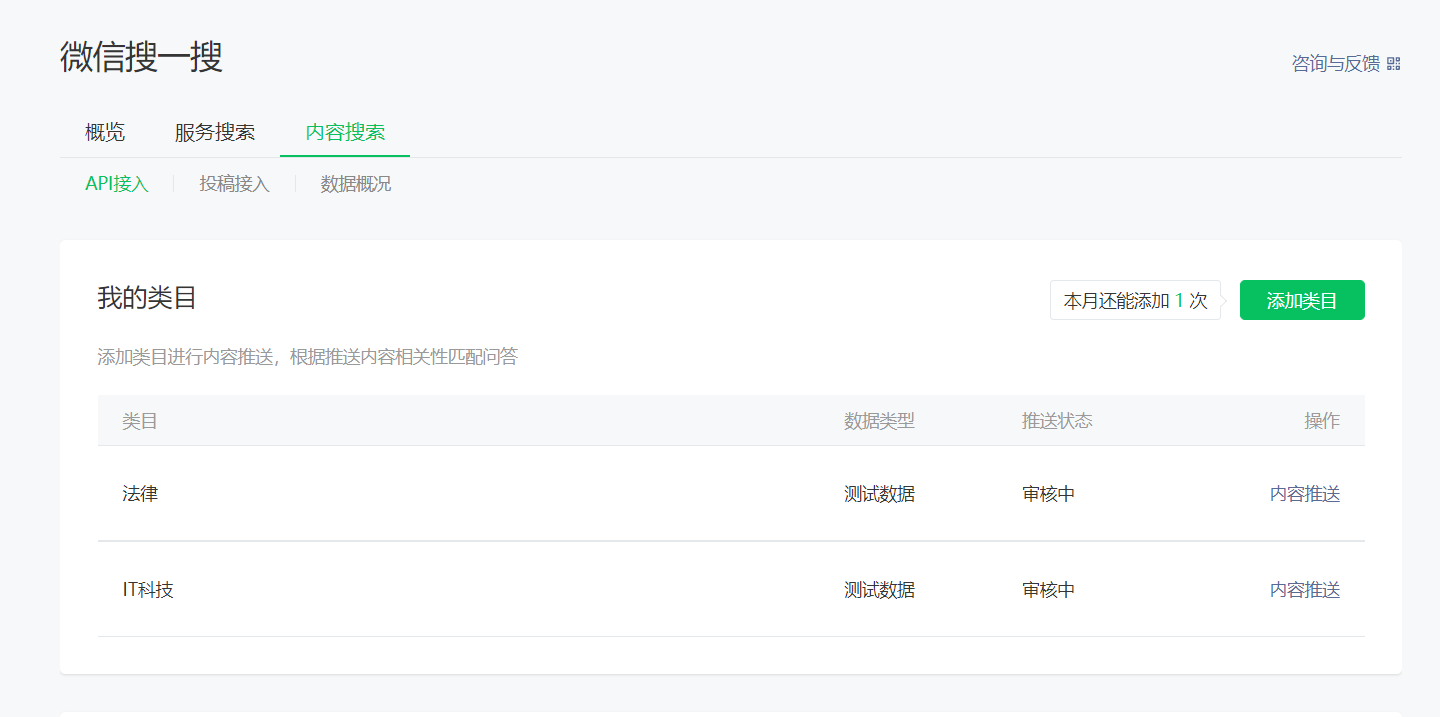Click the 操作 column header
Viewport: 1440px width, 717px height.
(x=1322, y=420)
